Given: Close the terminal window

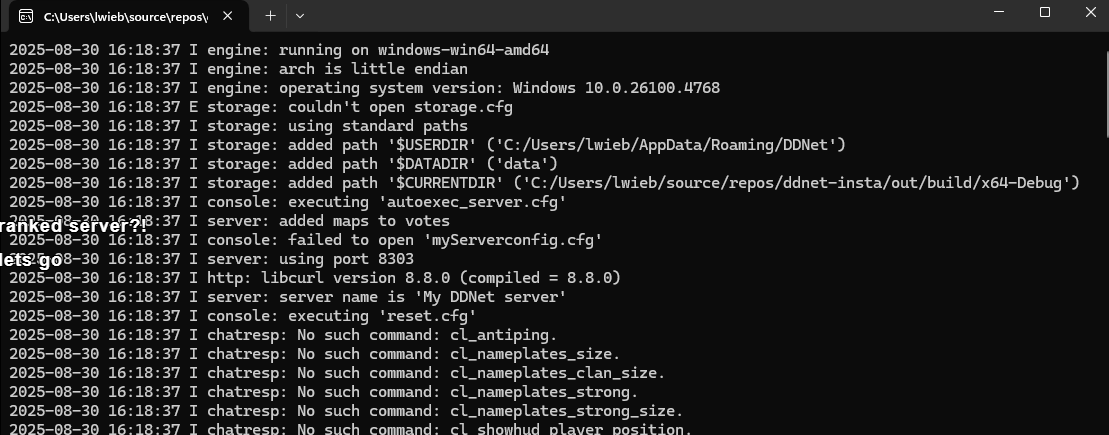Looking at the screenshot, I should (x=1090, y=12).
